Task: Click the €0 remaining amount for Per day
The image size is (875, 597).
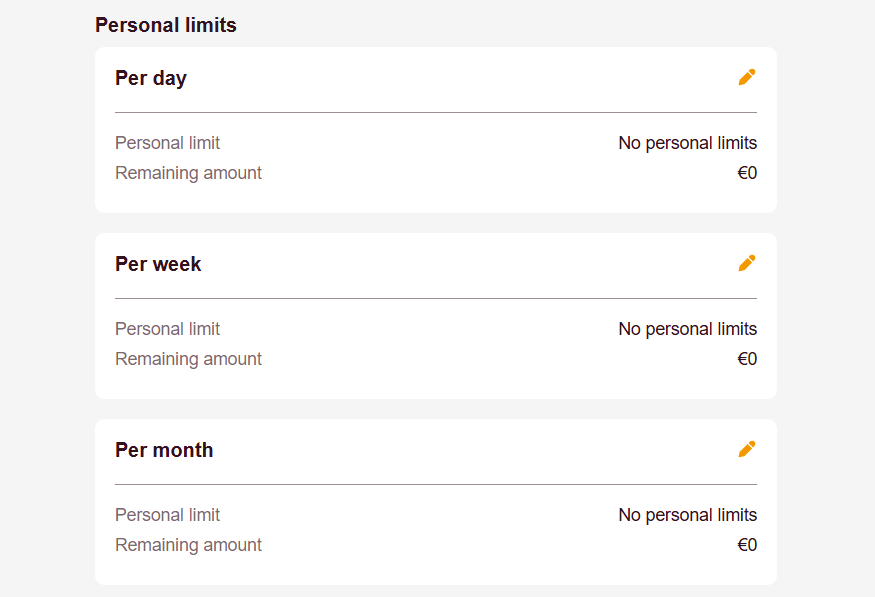Action: (747, 173)
